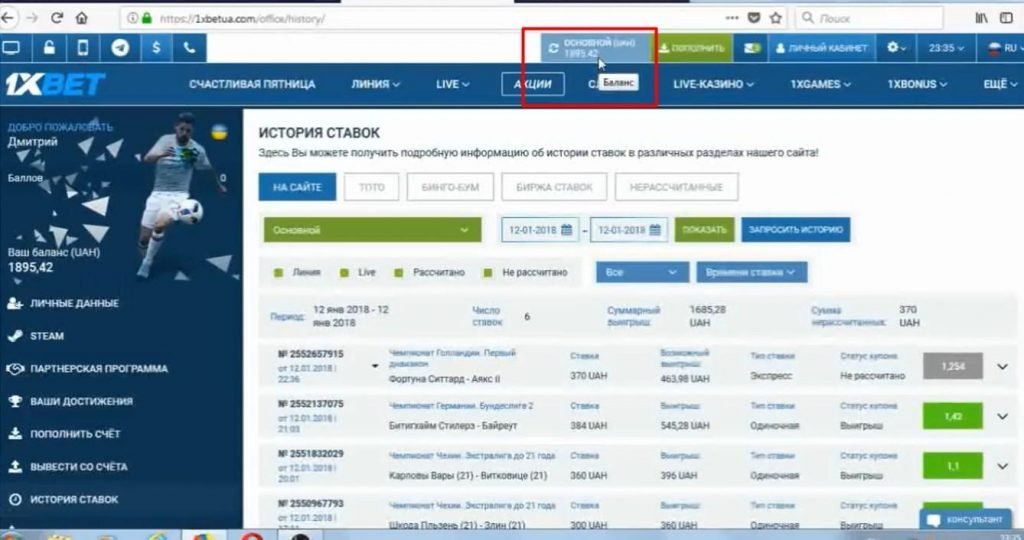This screenshot has height=540, width=1024.
Task: Click the telephone callback icon
Action: point(189,48)
